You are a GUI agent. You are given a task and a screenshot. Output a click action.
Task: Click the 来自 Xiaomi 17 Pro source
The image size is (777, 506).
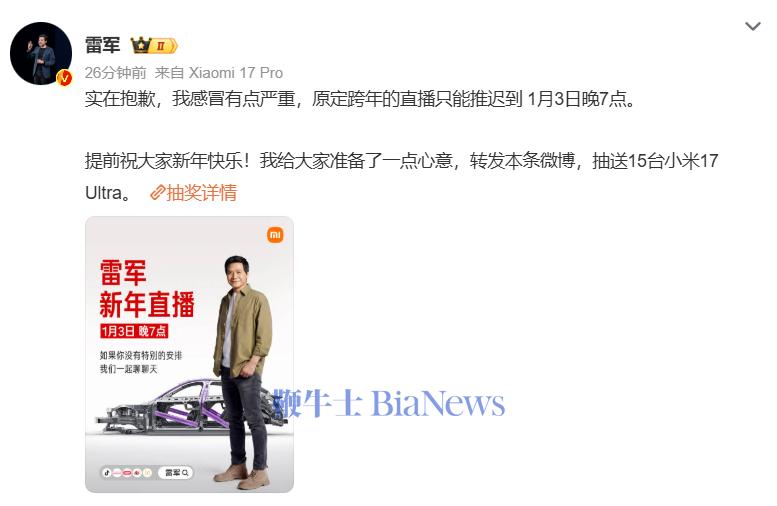point(219,73)
